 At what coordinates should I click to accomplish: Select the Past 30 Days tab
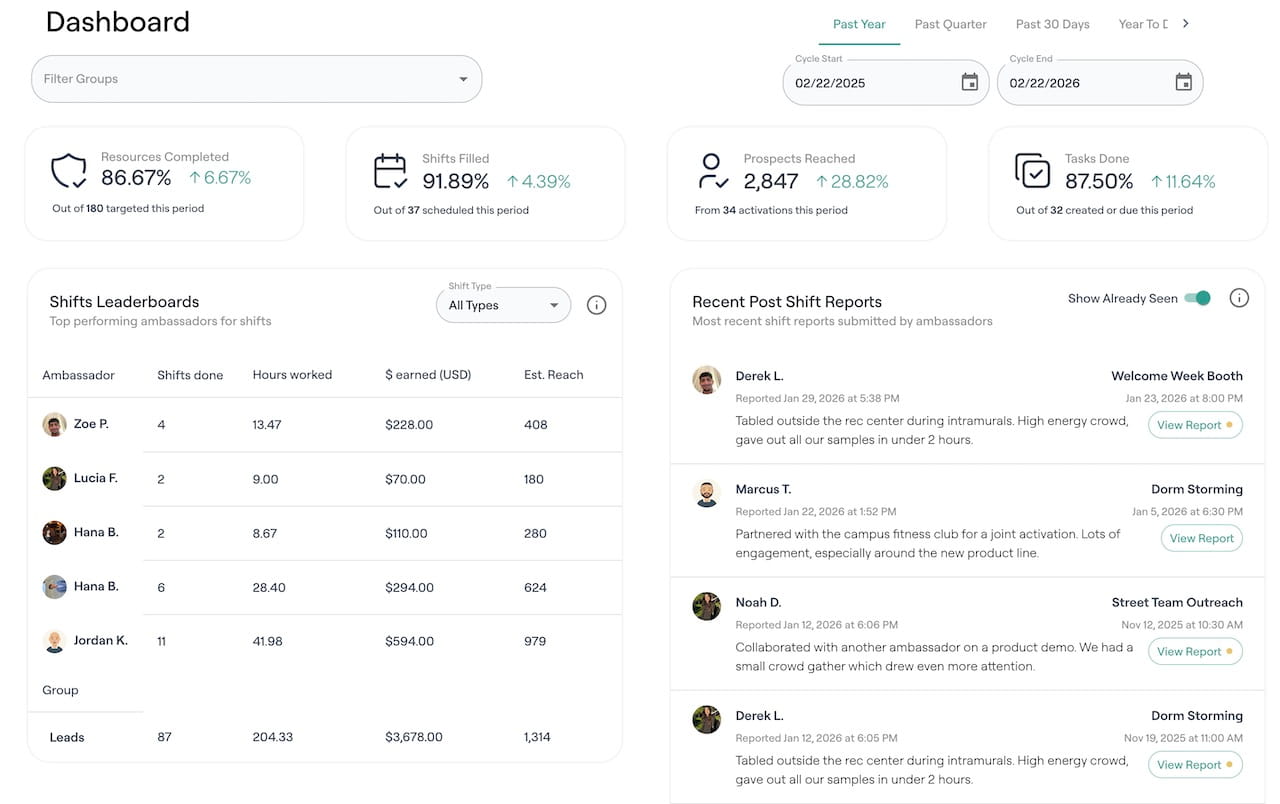click(1052, 24)
